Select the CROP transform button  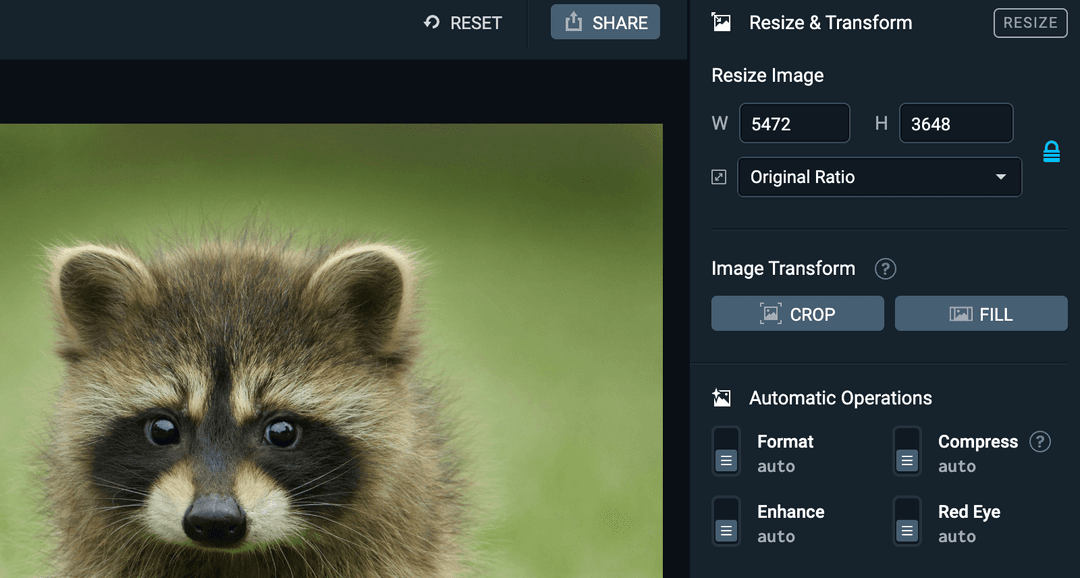click(x=797, y=314)
